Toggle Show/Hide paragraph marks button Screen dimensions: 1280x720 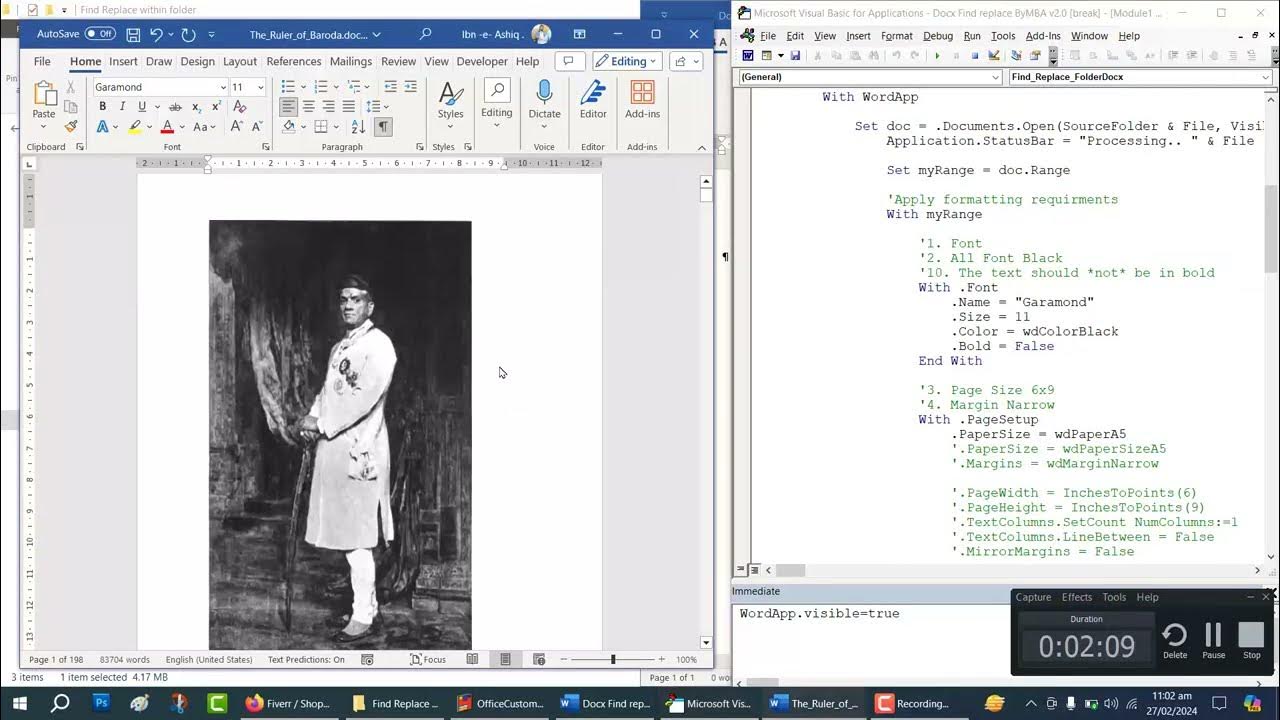[383, 127]
